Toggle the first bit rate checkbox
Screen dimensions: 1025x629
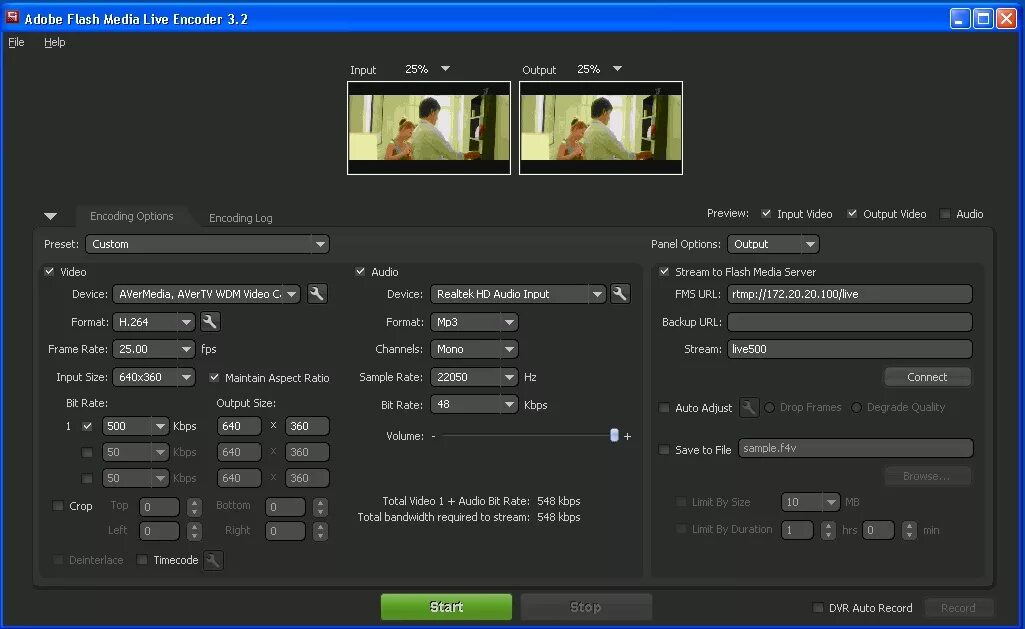pos(87,426)
